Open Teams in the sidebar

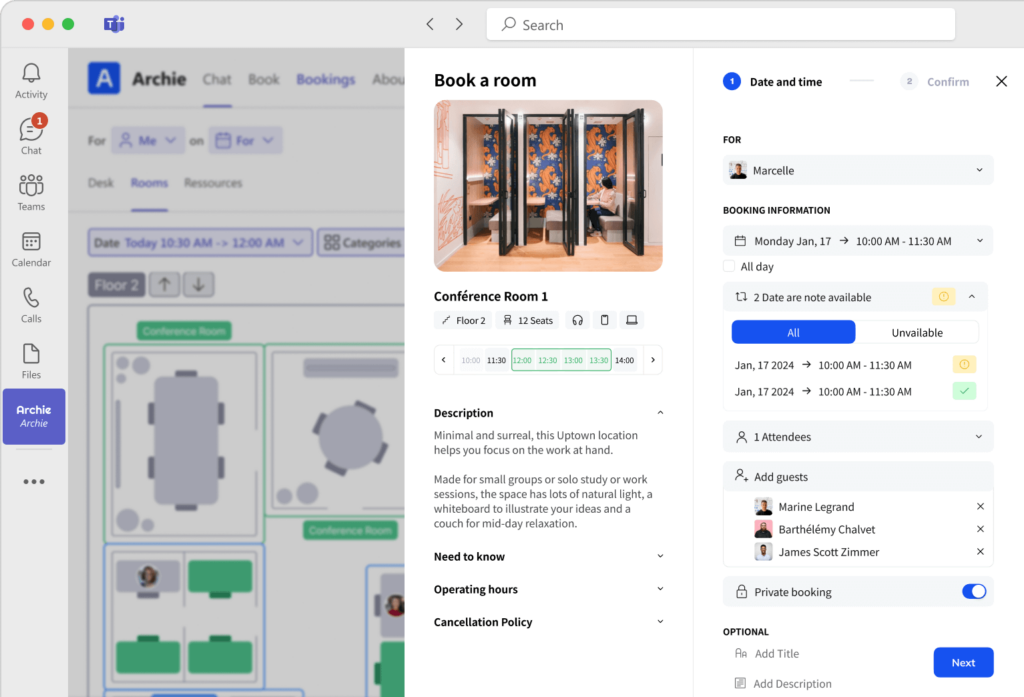point(31,192)
